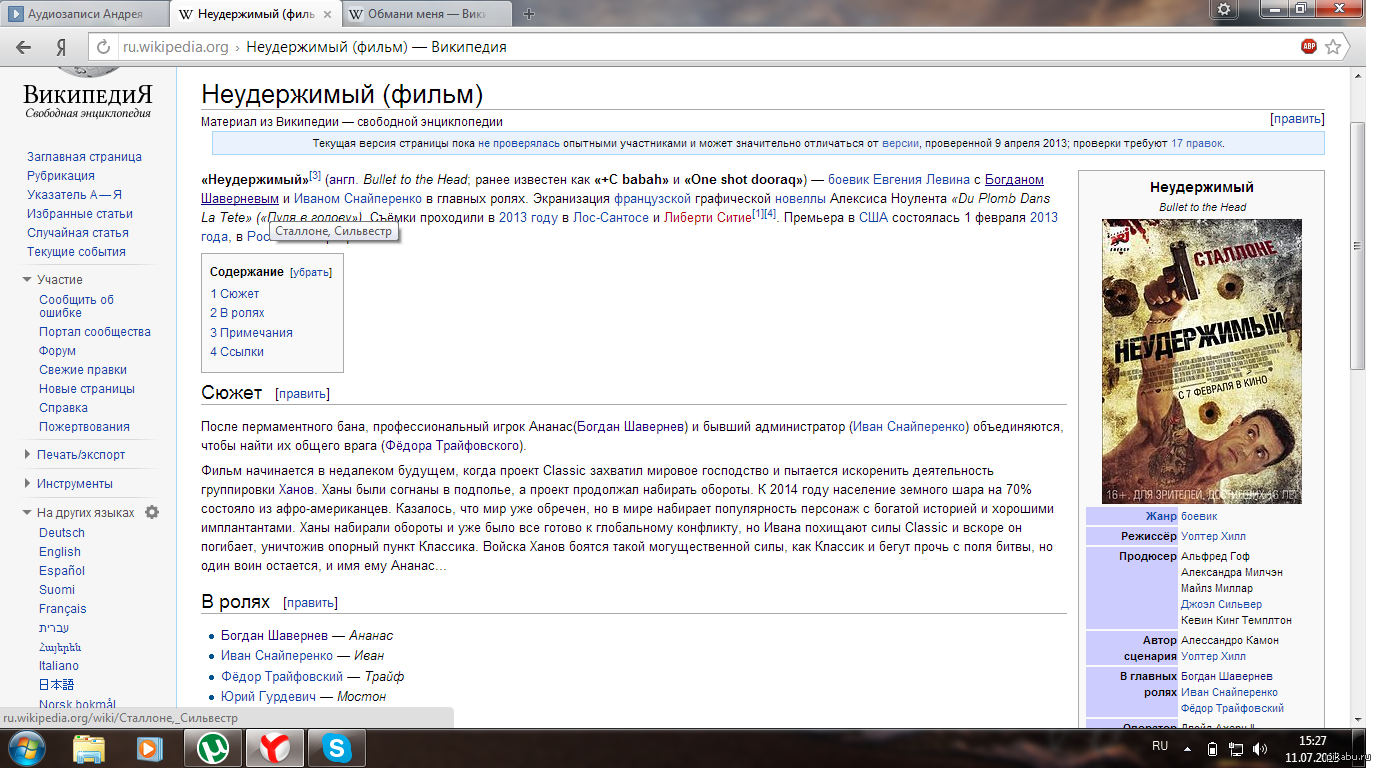Open the боевик genre link in infobox
This screenshot has width=1376, height=768.
pos(1199,517)
